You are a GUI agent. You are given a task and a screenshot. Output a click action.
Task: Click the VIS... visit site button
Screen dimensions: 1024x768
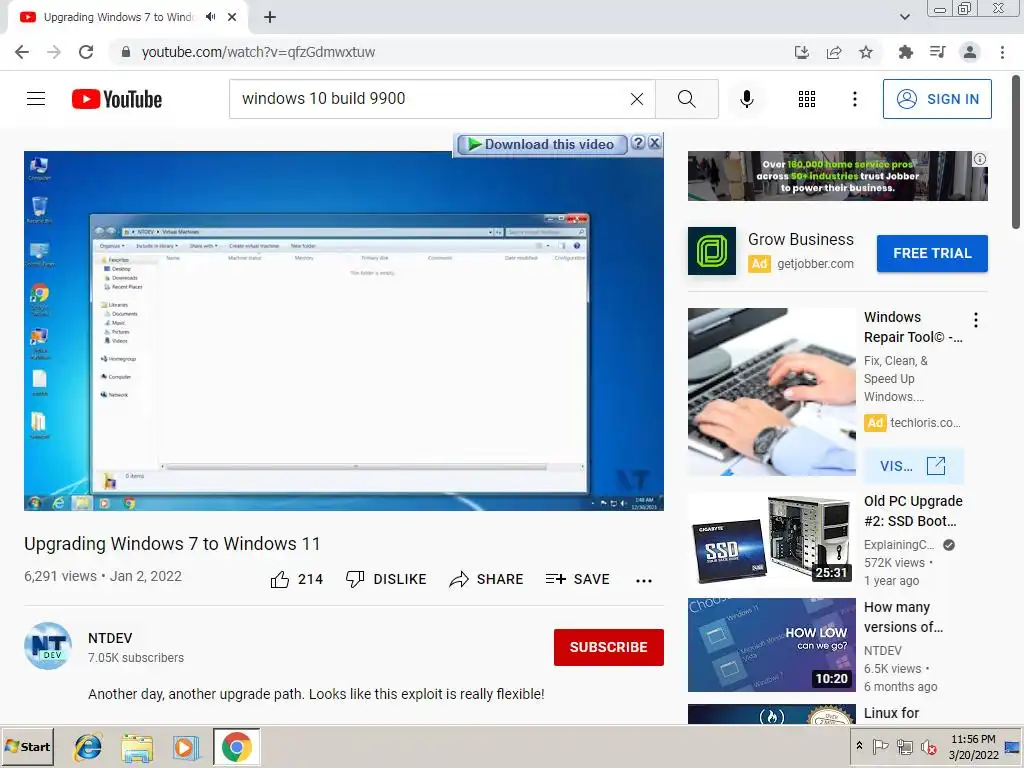point(913,466)
